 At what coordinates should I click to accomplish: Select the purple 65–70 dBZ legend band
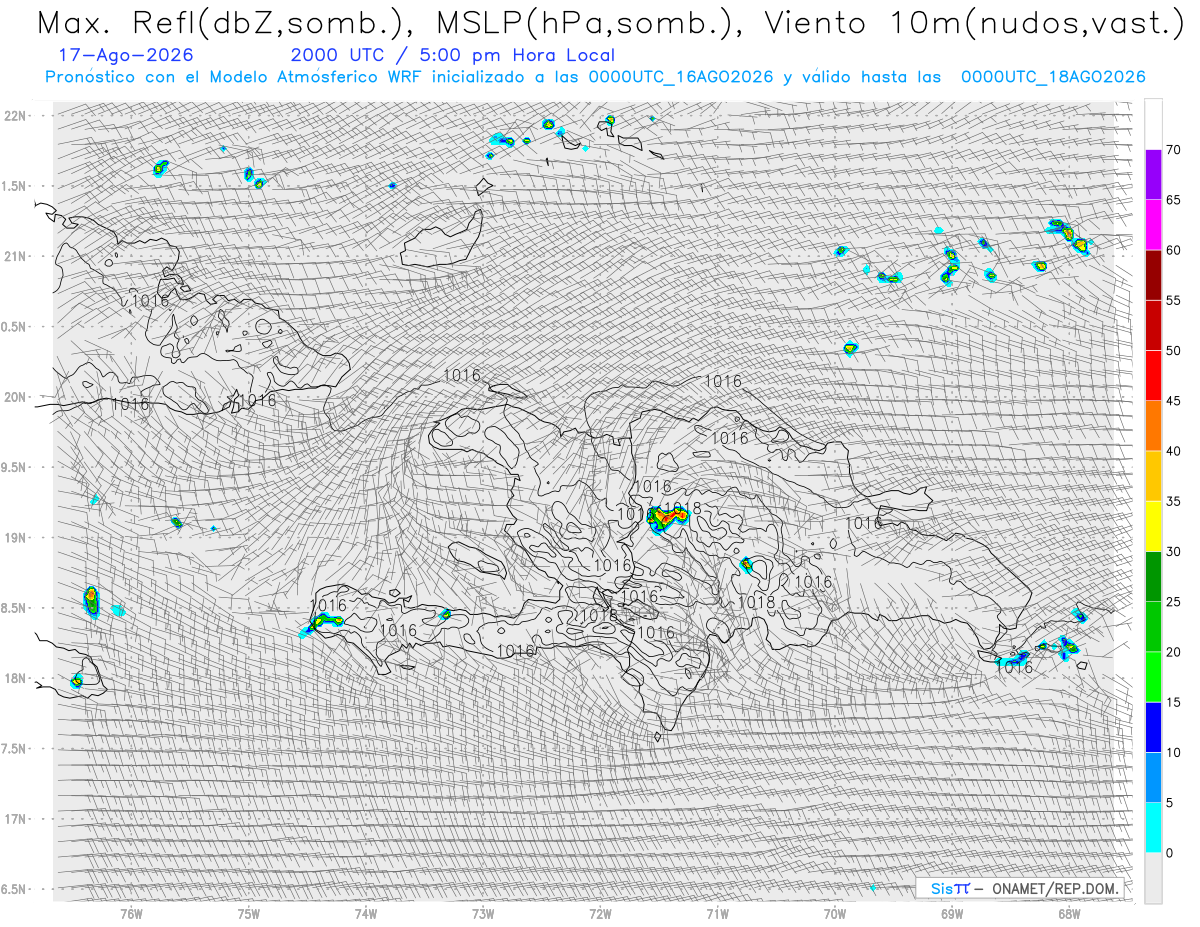tap(1153, 175)
